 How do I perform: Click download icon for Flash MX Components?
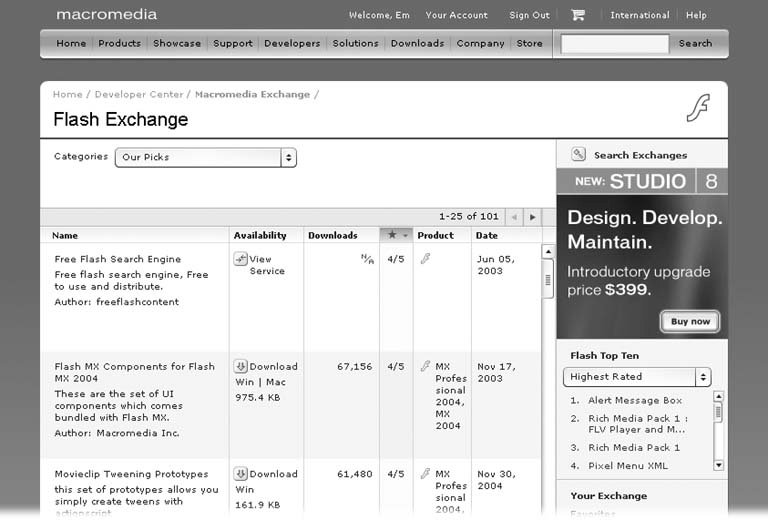pyautogui.click(x=240, y=366)
